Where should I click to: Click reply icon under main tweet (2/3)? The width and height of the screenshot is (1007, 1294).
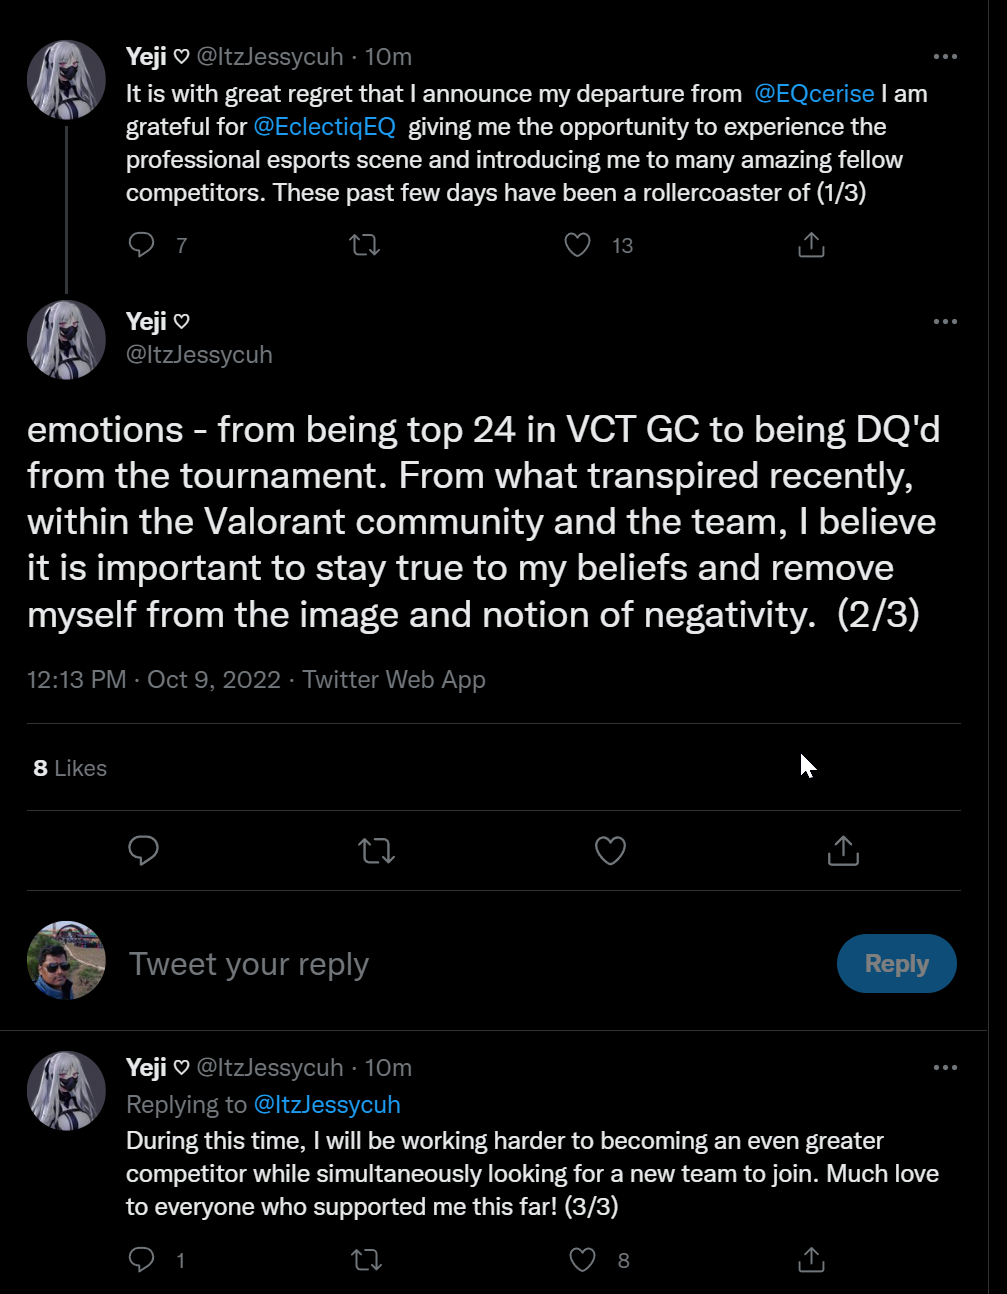click(x=144, y=851)
